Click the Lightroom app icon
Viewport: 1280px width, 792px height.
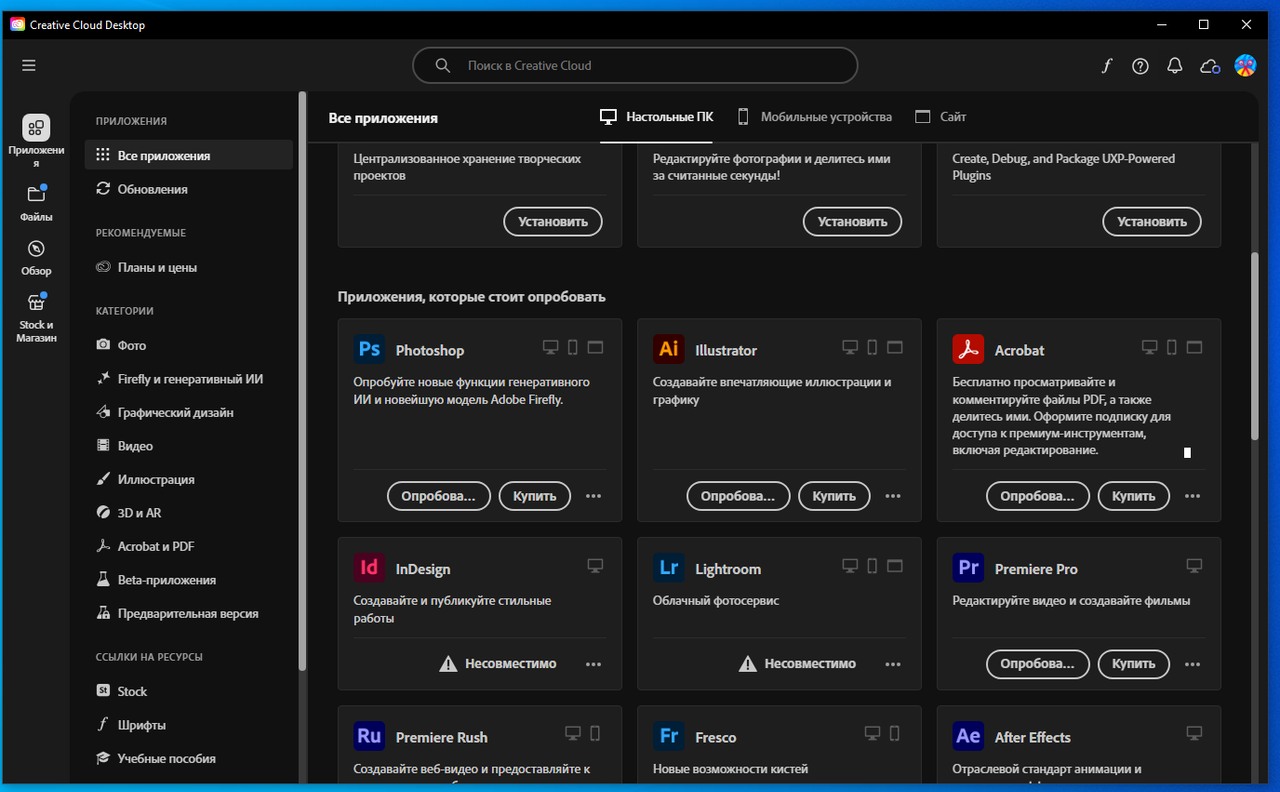coord(669,568)
